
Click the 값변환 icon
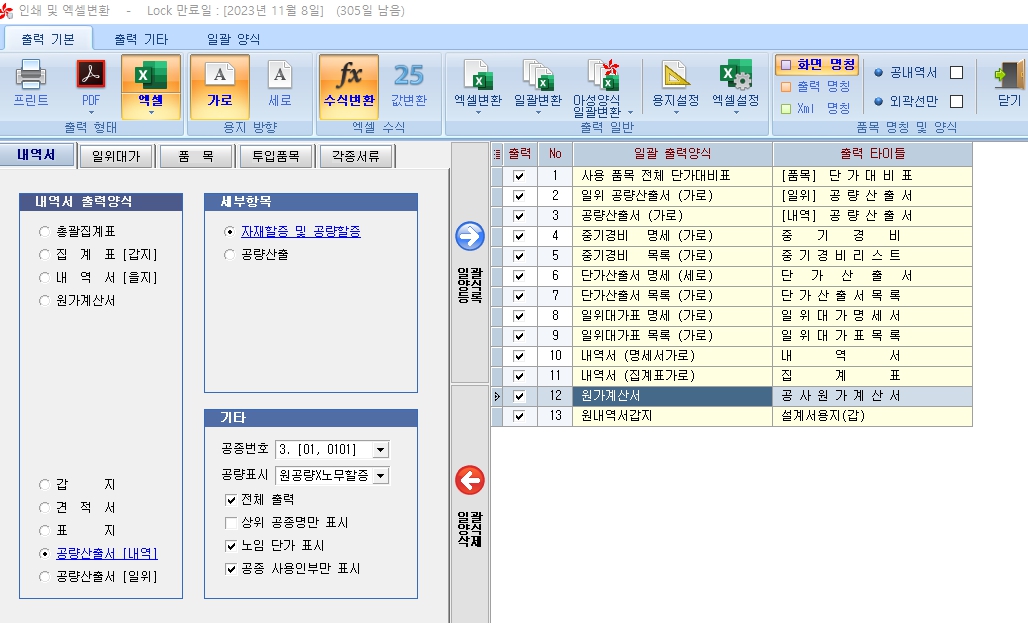tap(408, 78)
